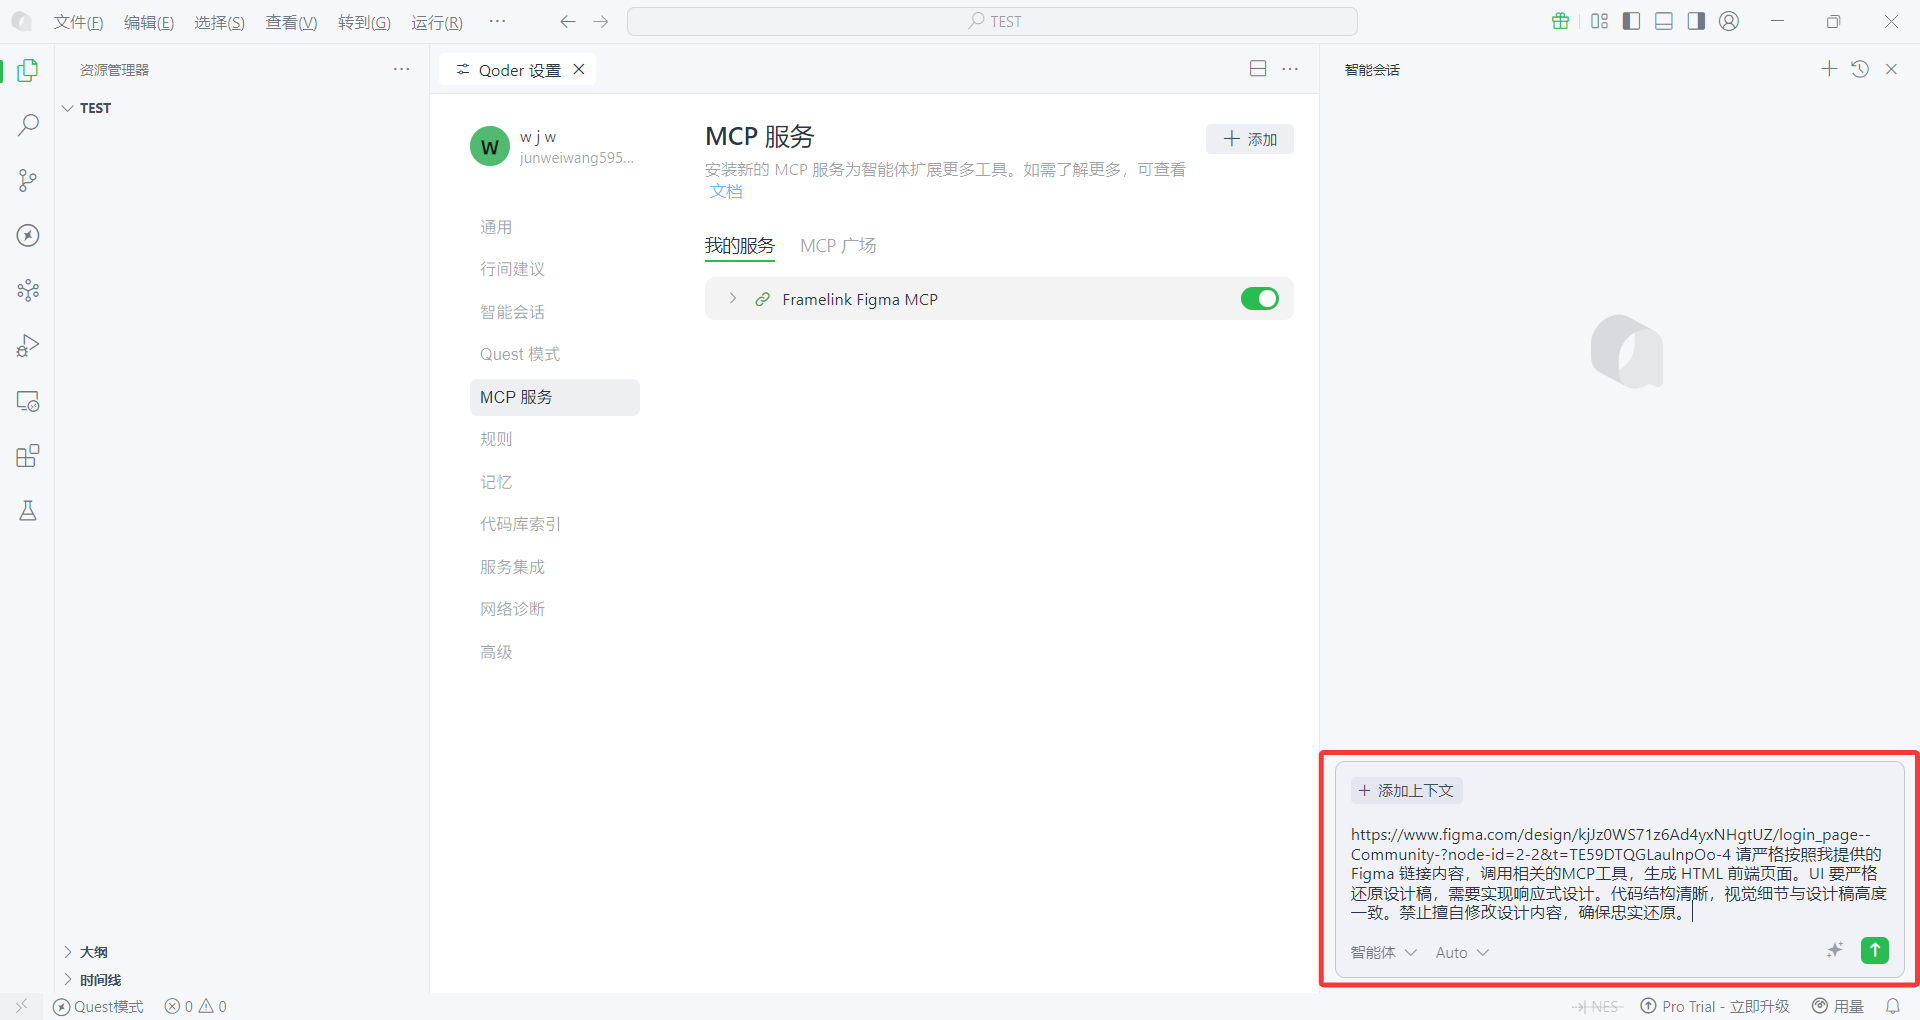Open Source Control branch icon
The image size is (1920, 1020).
(28, 180)
